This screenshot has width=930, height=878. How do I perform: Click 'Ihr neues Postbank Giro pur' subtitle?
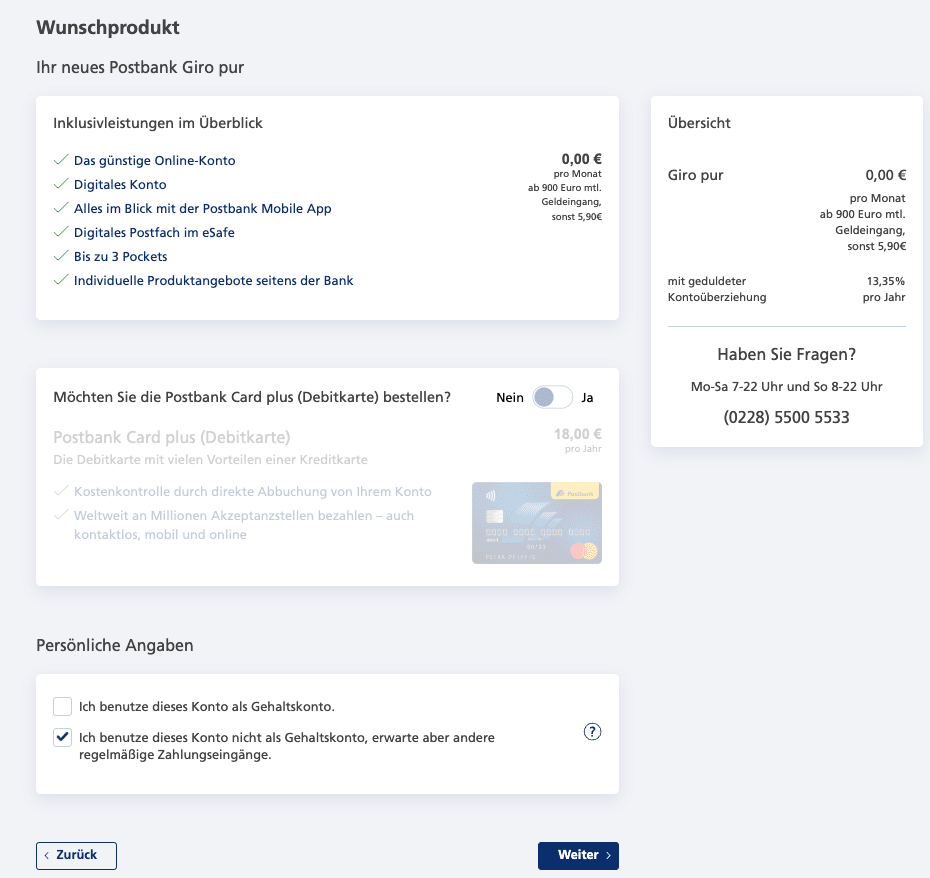point(140,67)
